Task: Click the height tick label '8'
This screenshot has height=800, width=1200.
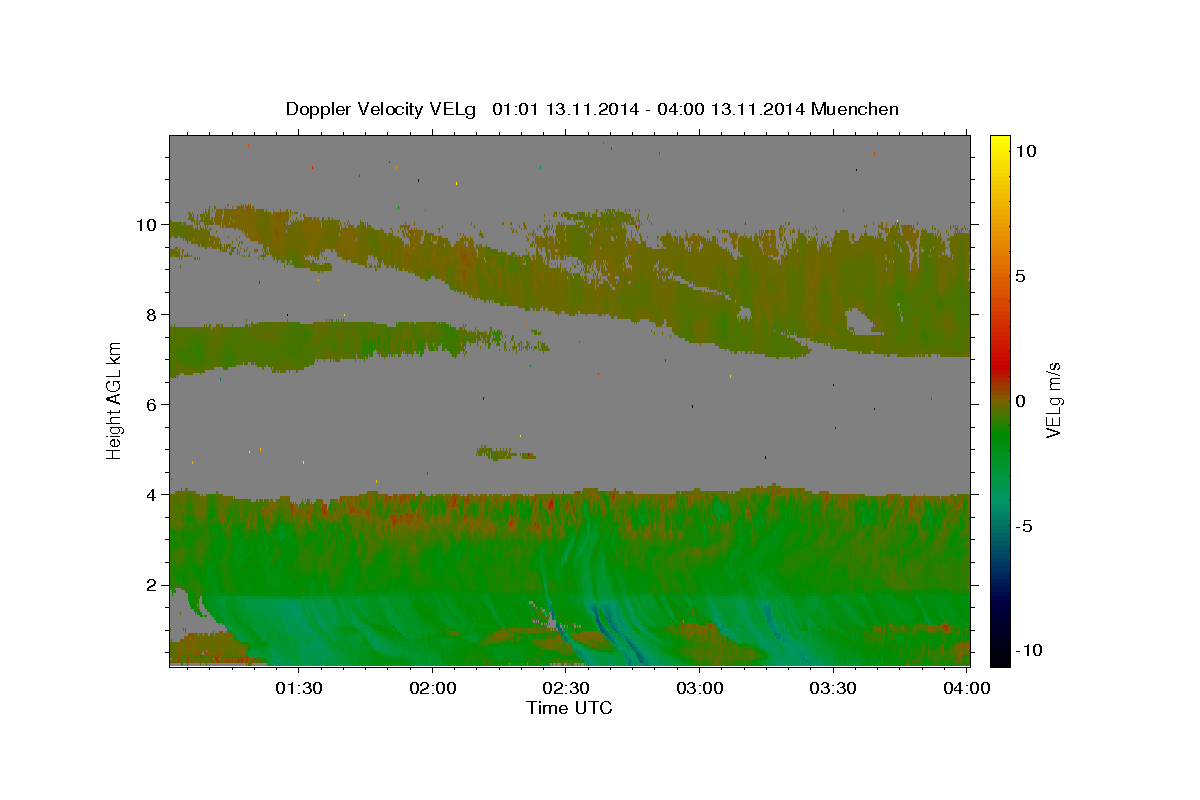Action: click(x=152, y=315)
